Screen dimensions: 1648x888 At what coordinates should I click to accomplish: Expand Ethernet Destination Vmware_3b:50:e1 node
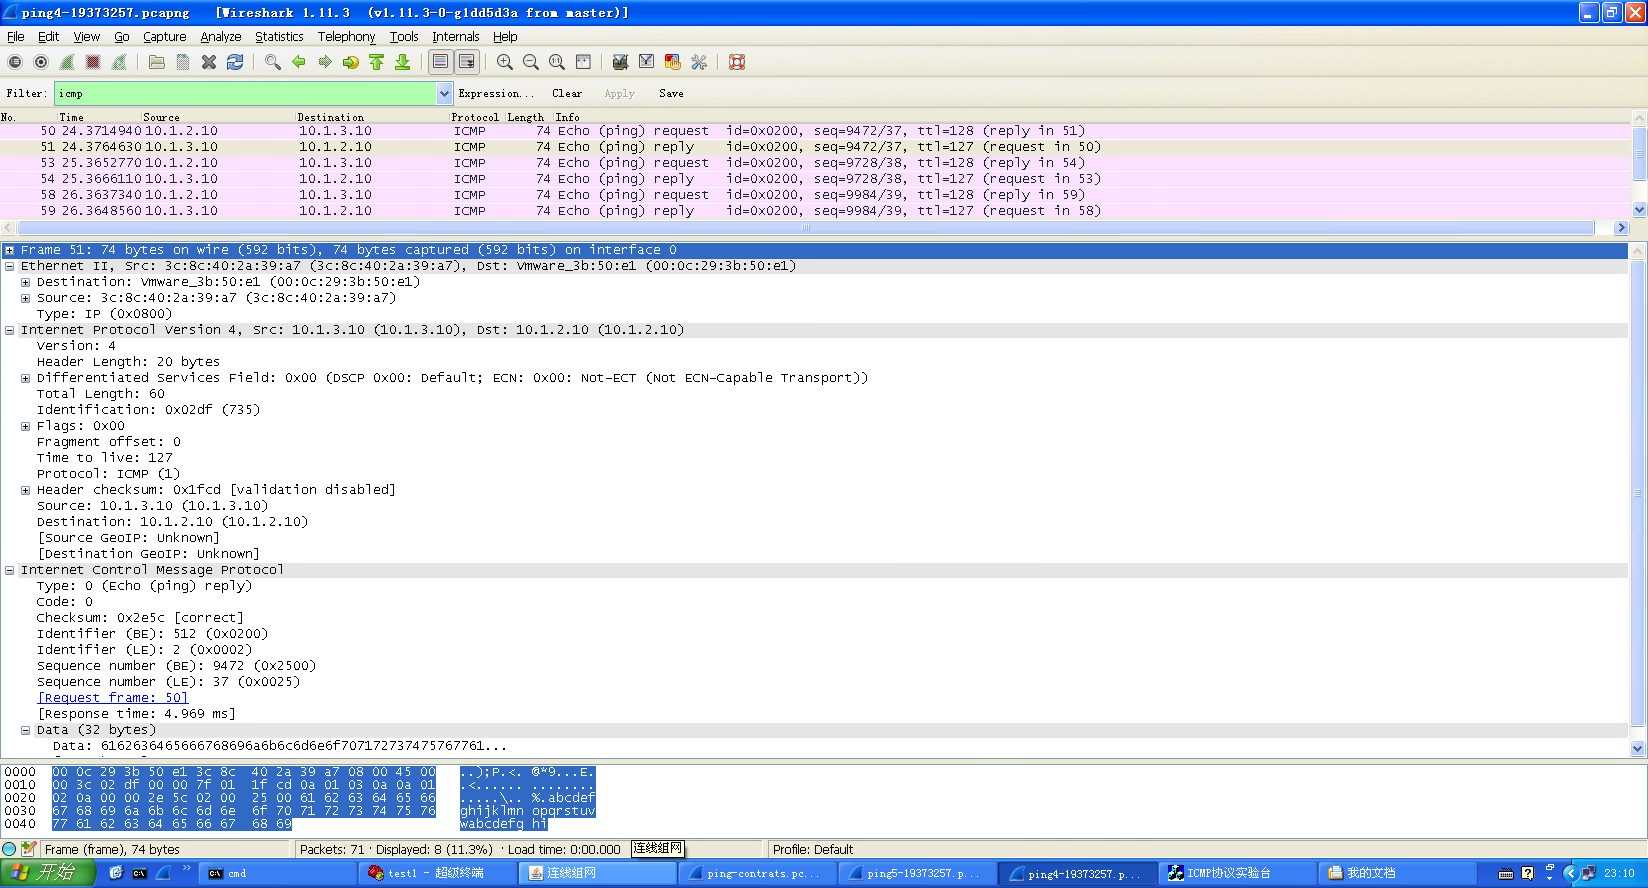[x=25, y=282]
